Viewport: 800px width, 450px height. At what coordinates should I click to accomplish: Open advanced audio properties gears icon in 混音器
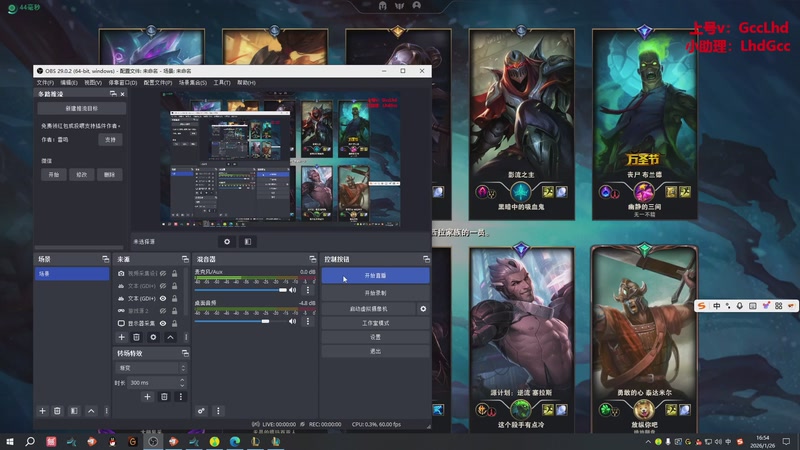click(x=201, y=411)
